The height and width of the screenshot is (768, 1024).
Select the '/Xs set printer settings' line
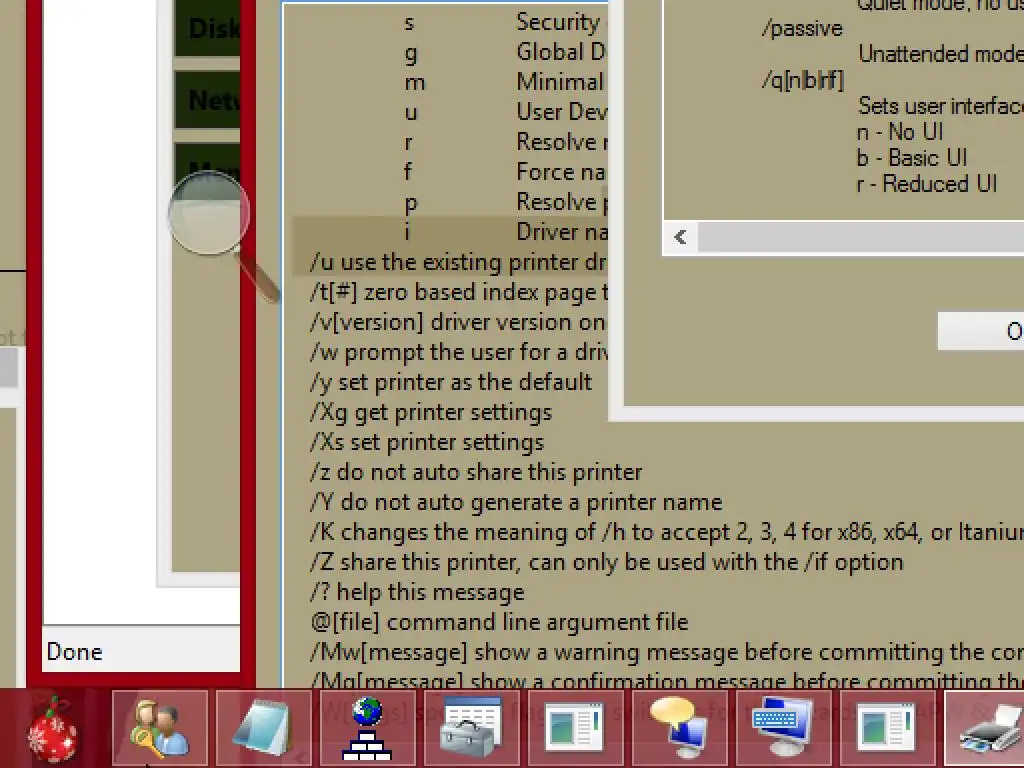[427, 442]
